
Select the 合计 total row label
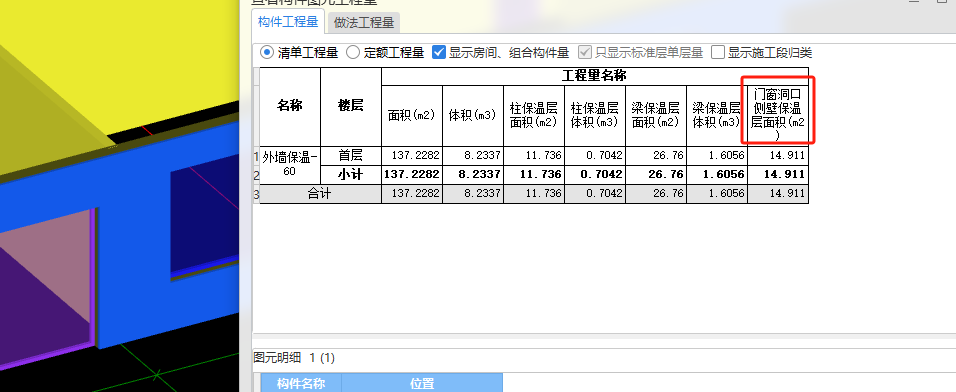tap(321, 194)
